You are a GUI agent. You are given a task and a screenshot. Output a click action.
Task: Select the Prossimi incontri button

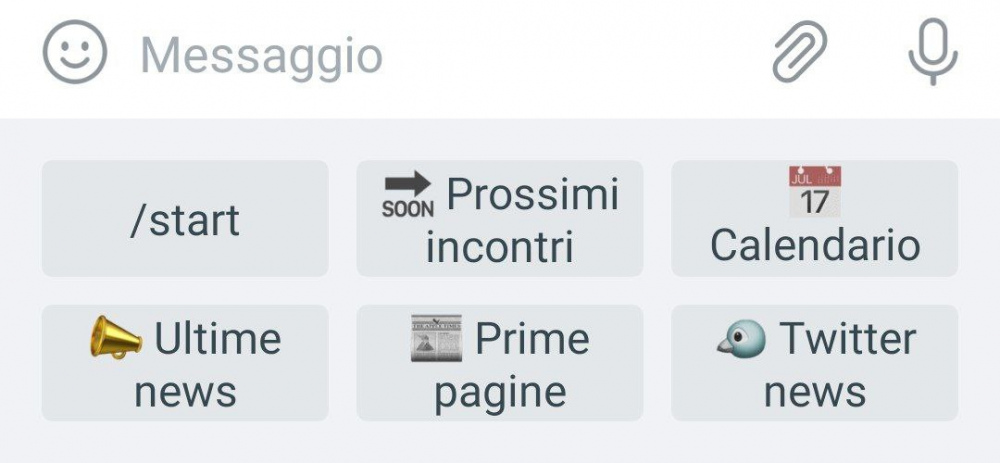click(x=500, y=218)
